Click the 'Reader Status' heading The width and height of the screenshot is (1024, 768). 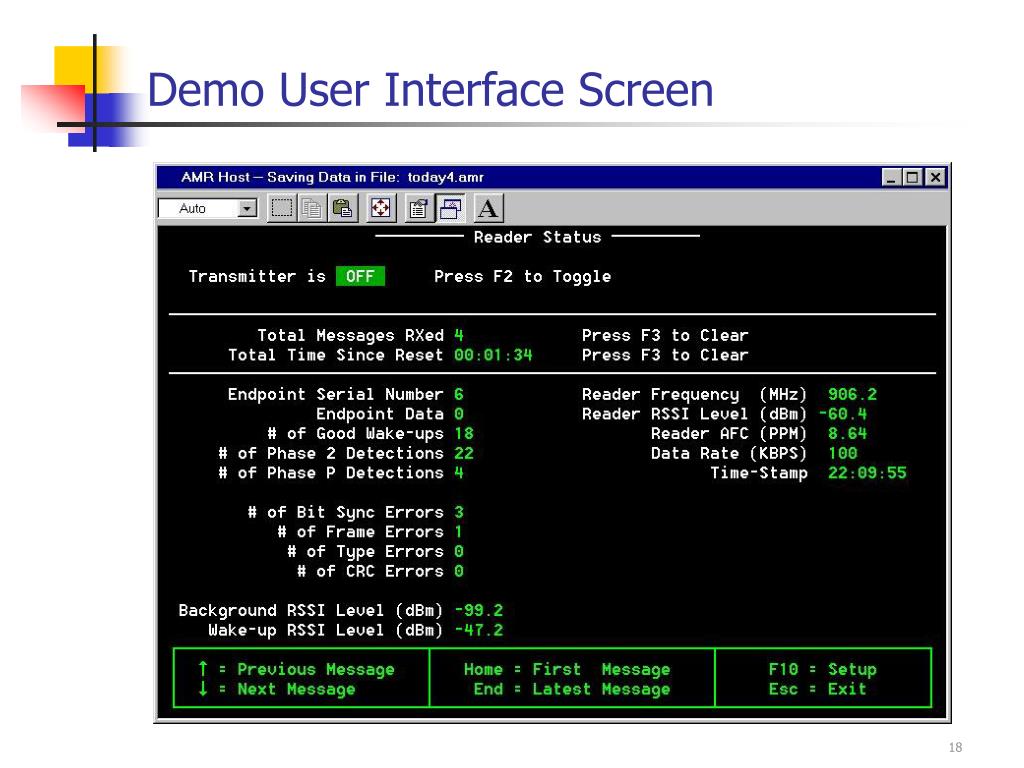point(537,237)
